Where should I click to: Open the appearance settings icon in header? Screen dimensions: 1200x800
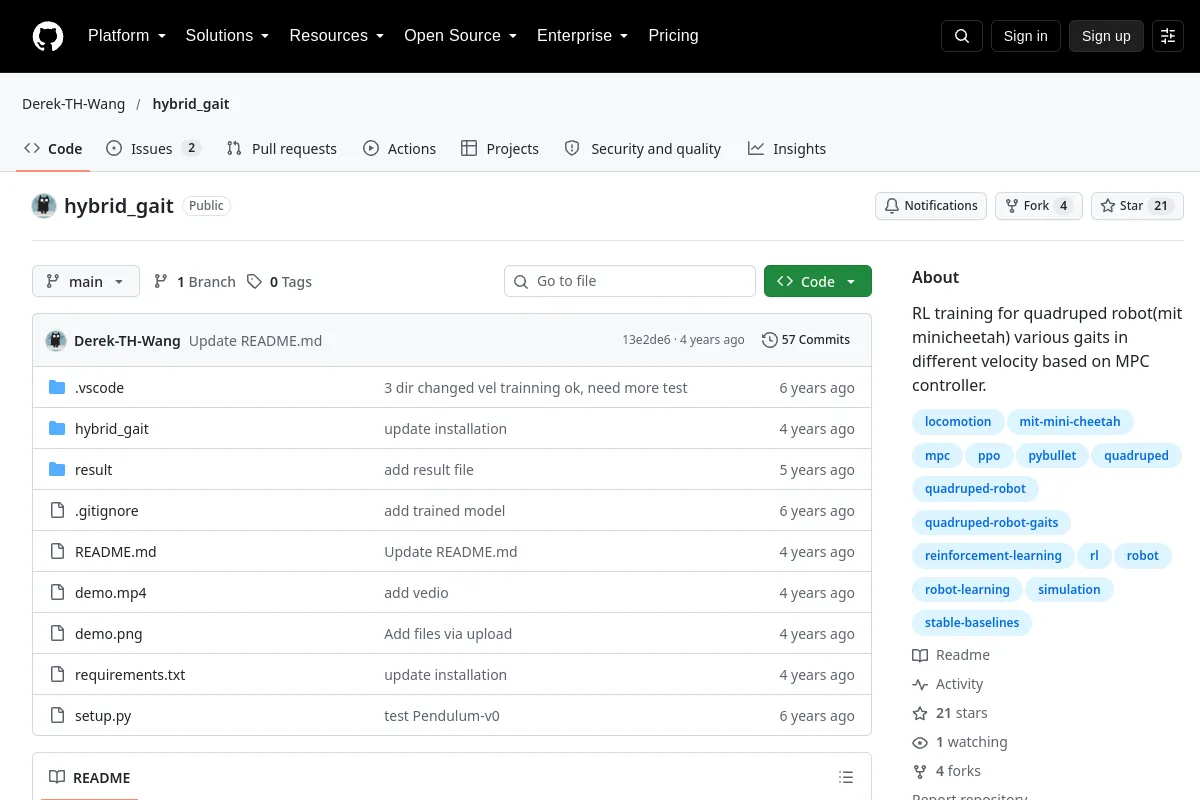coord(1168,36)
